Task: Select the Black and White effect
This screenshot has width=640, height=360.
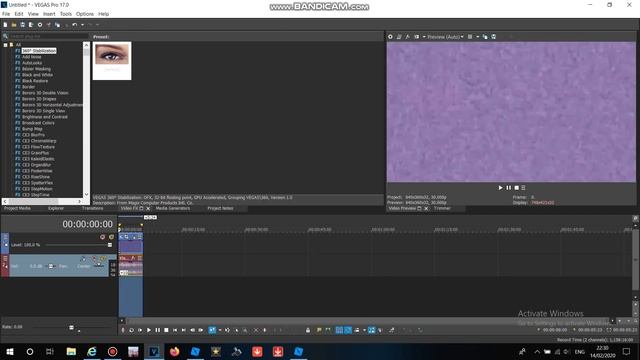Action: (37, 75)
